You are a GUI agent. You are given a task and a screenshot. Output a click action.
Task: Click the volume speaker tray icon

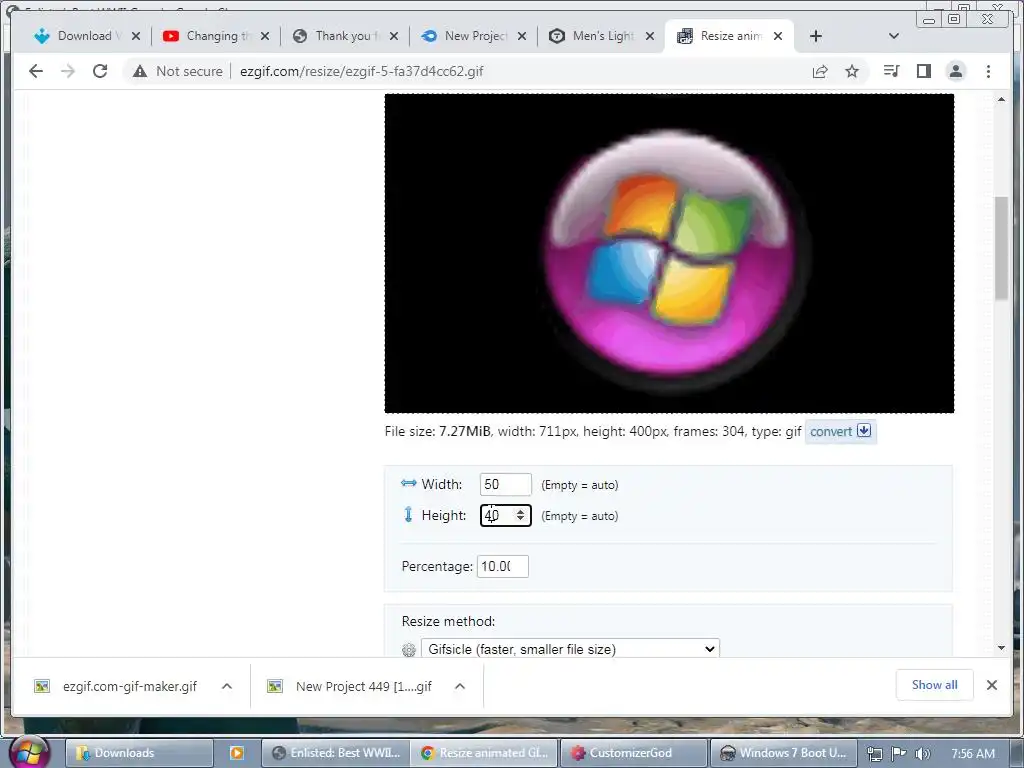coord(923,754)
